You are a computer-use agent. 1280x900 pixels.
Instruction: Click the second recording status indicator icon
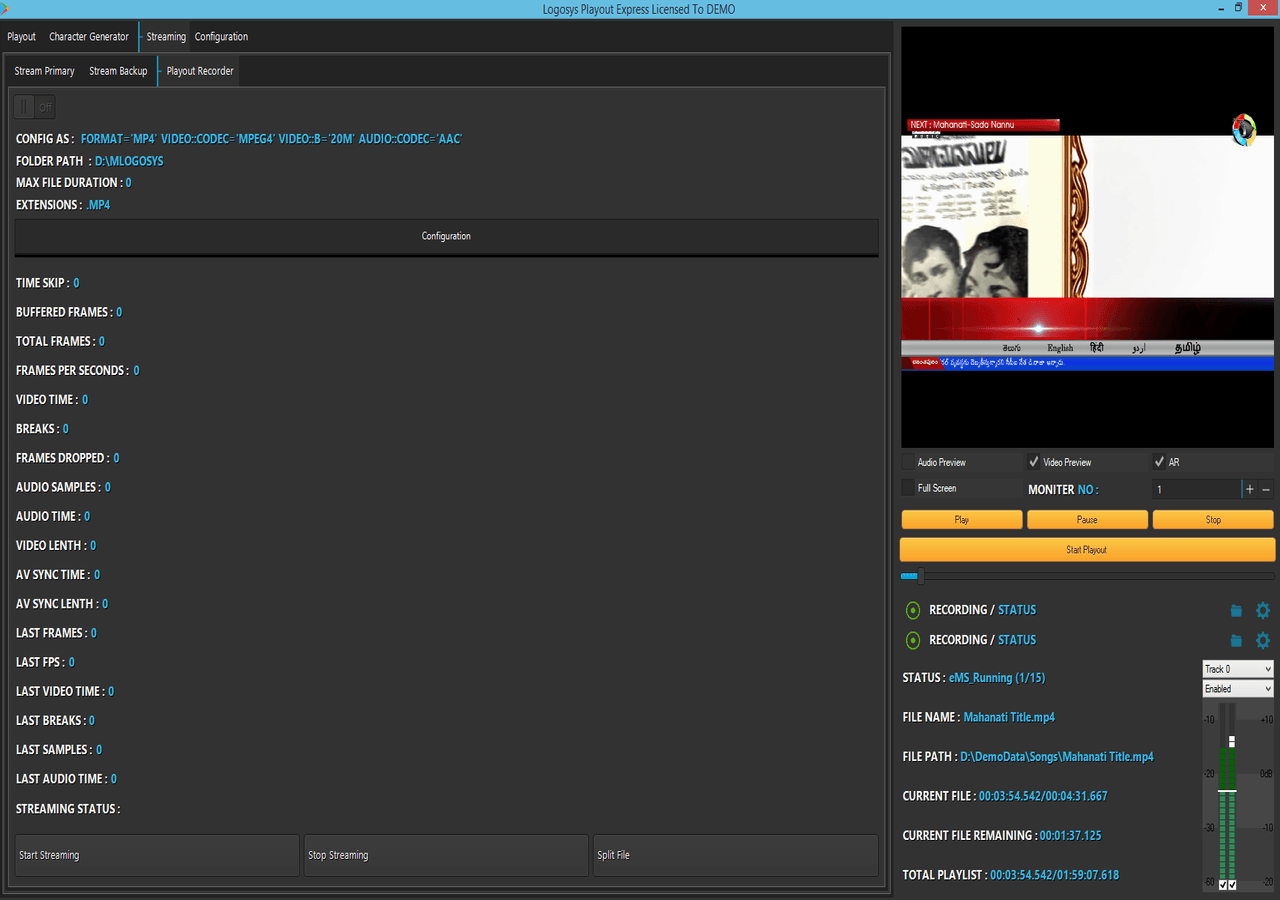click(x=912, y=640)
